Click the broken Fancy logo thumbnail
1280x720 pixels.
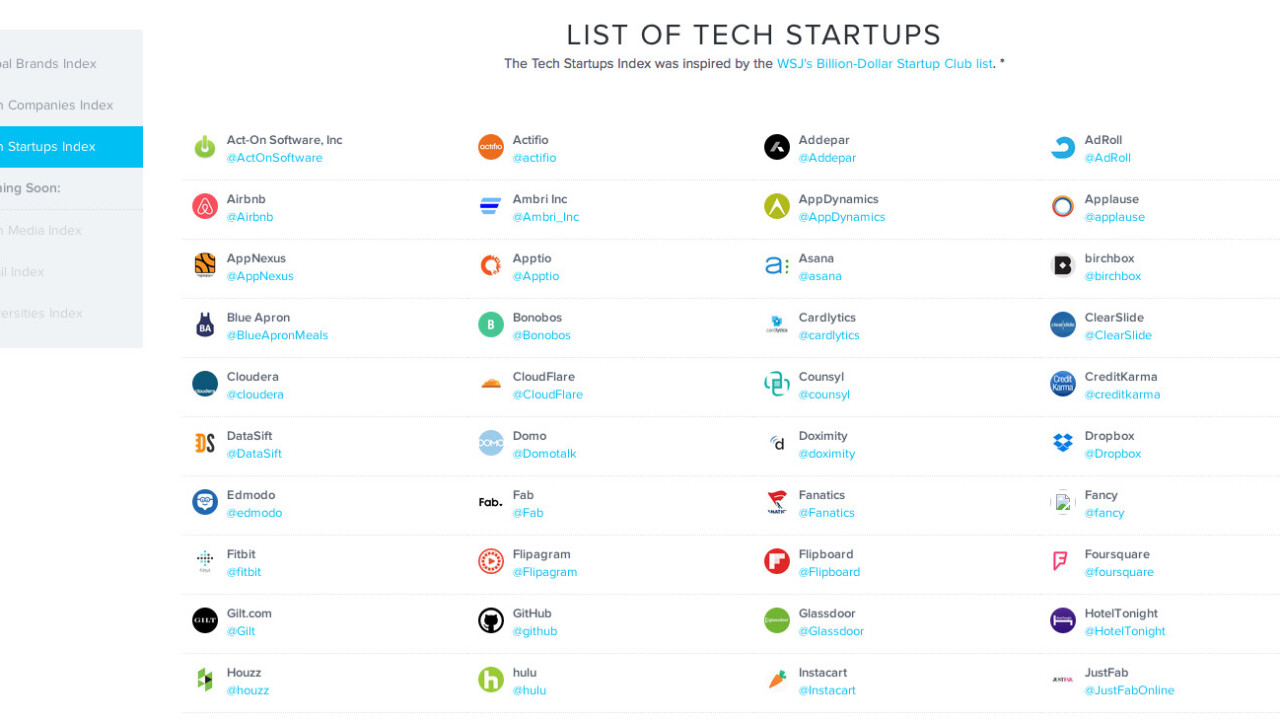point(1062,503)
